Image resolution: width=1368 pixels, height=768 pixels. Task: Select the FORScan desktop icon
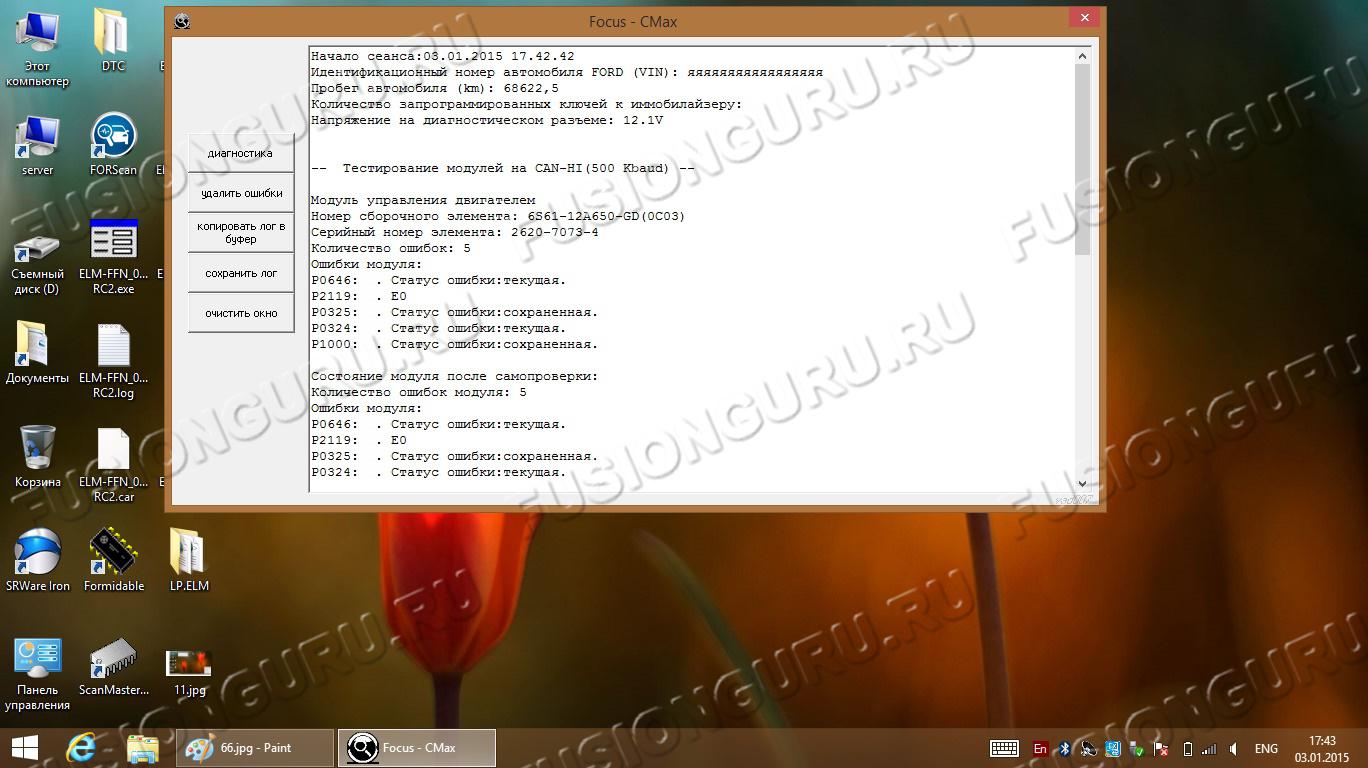point(113,145)
